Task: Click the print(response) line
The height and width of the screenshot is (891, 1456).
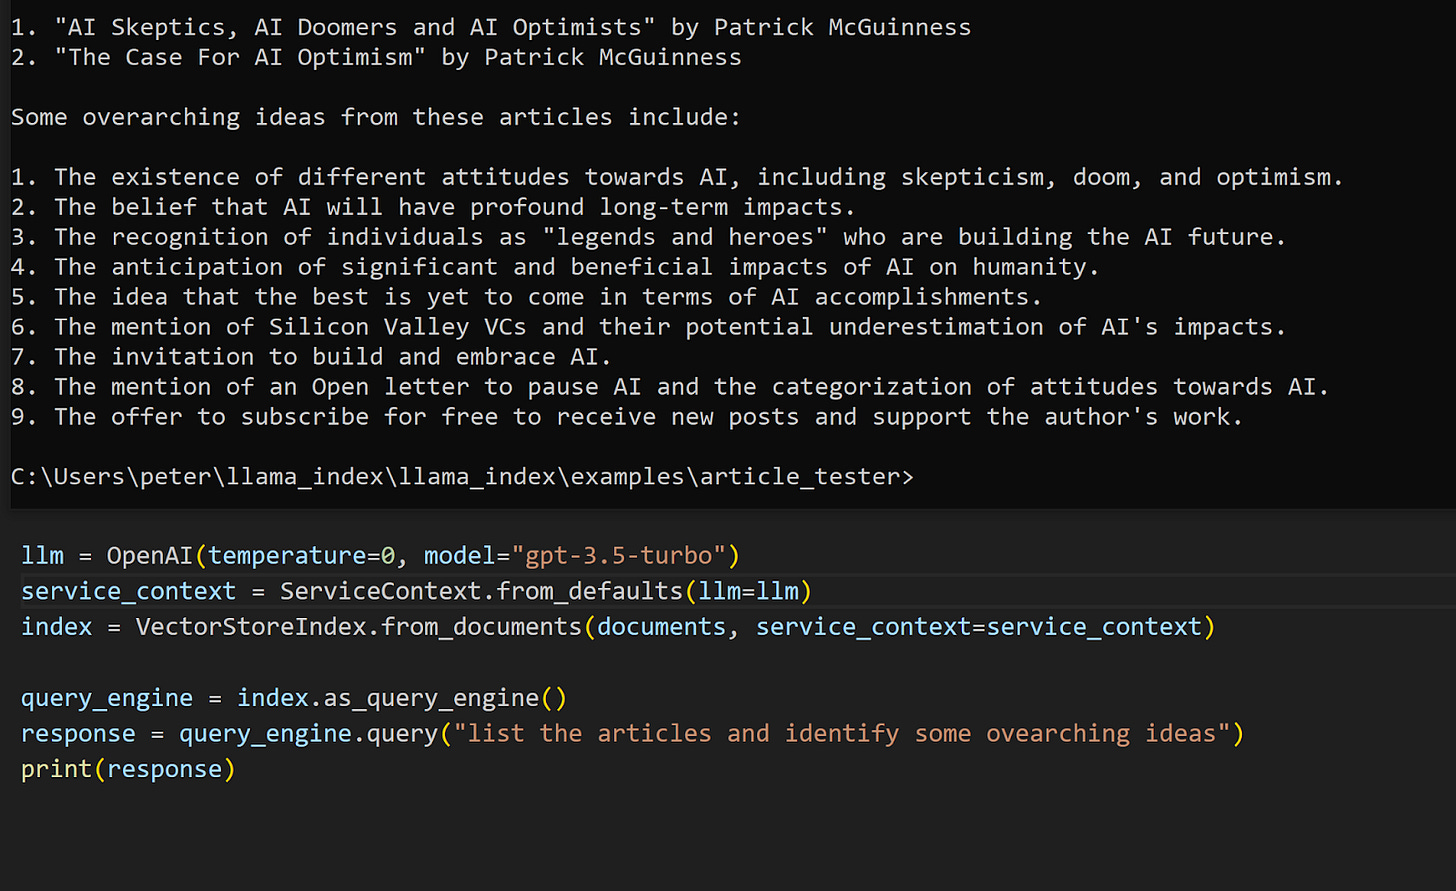Action: coord(128,770)
